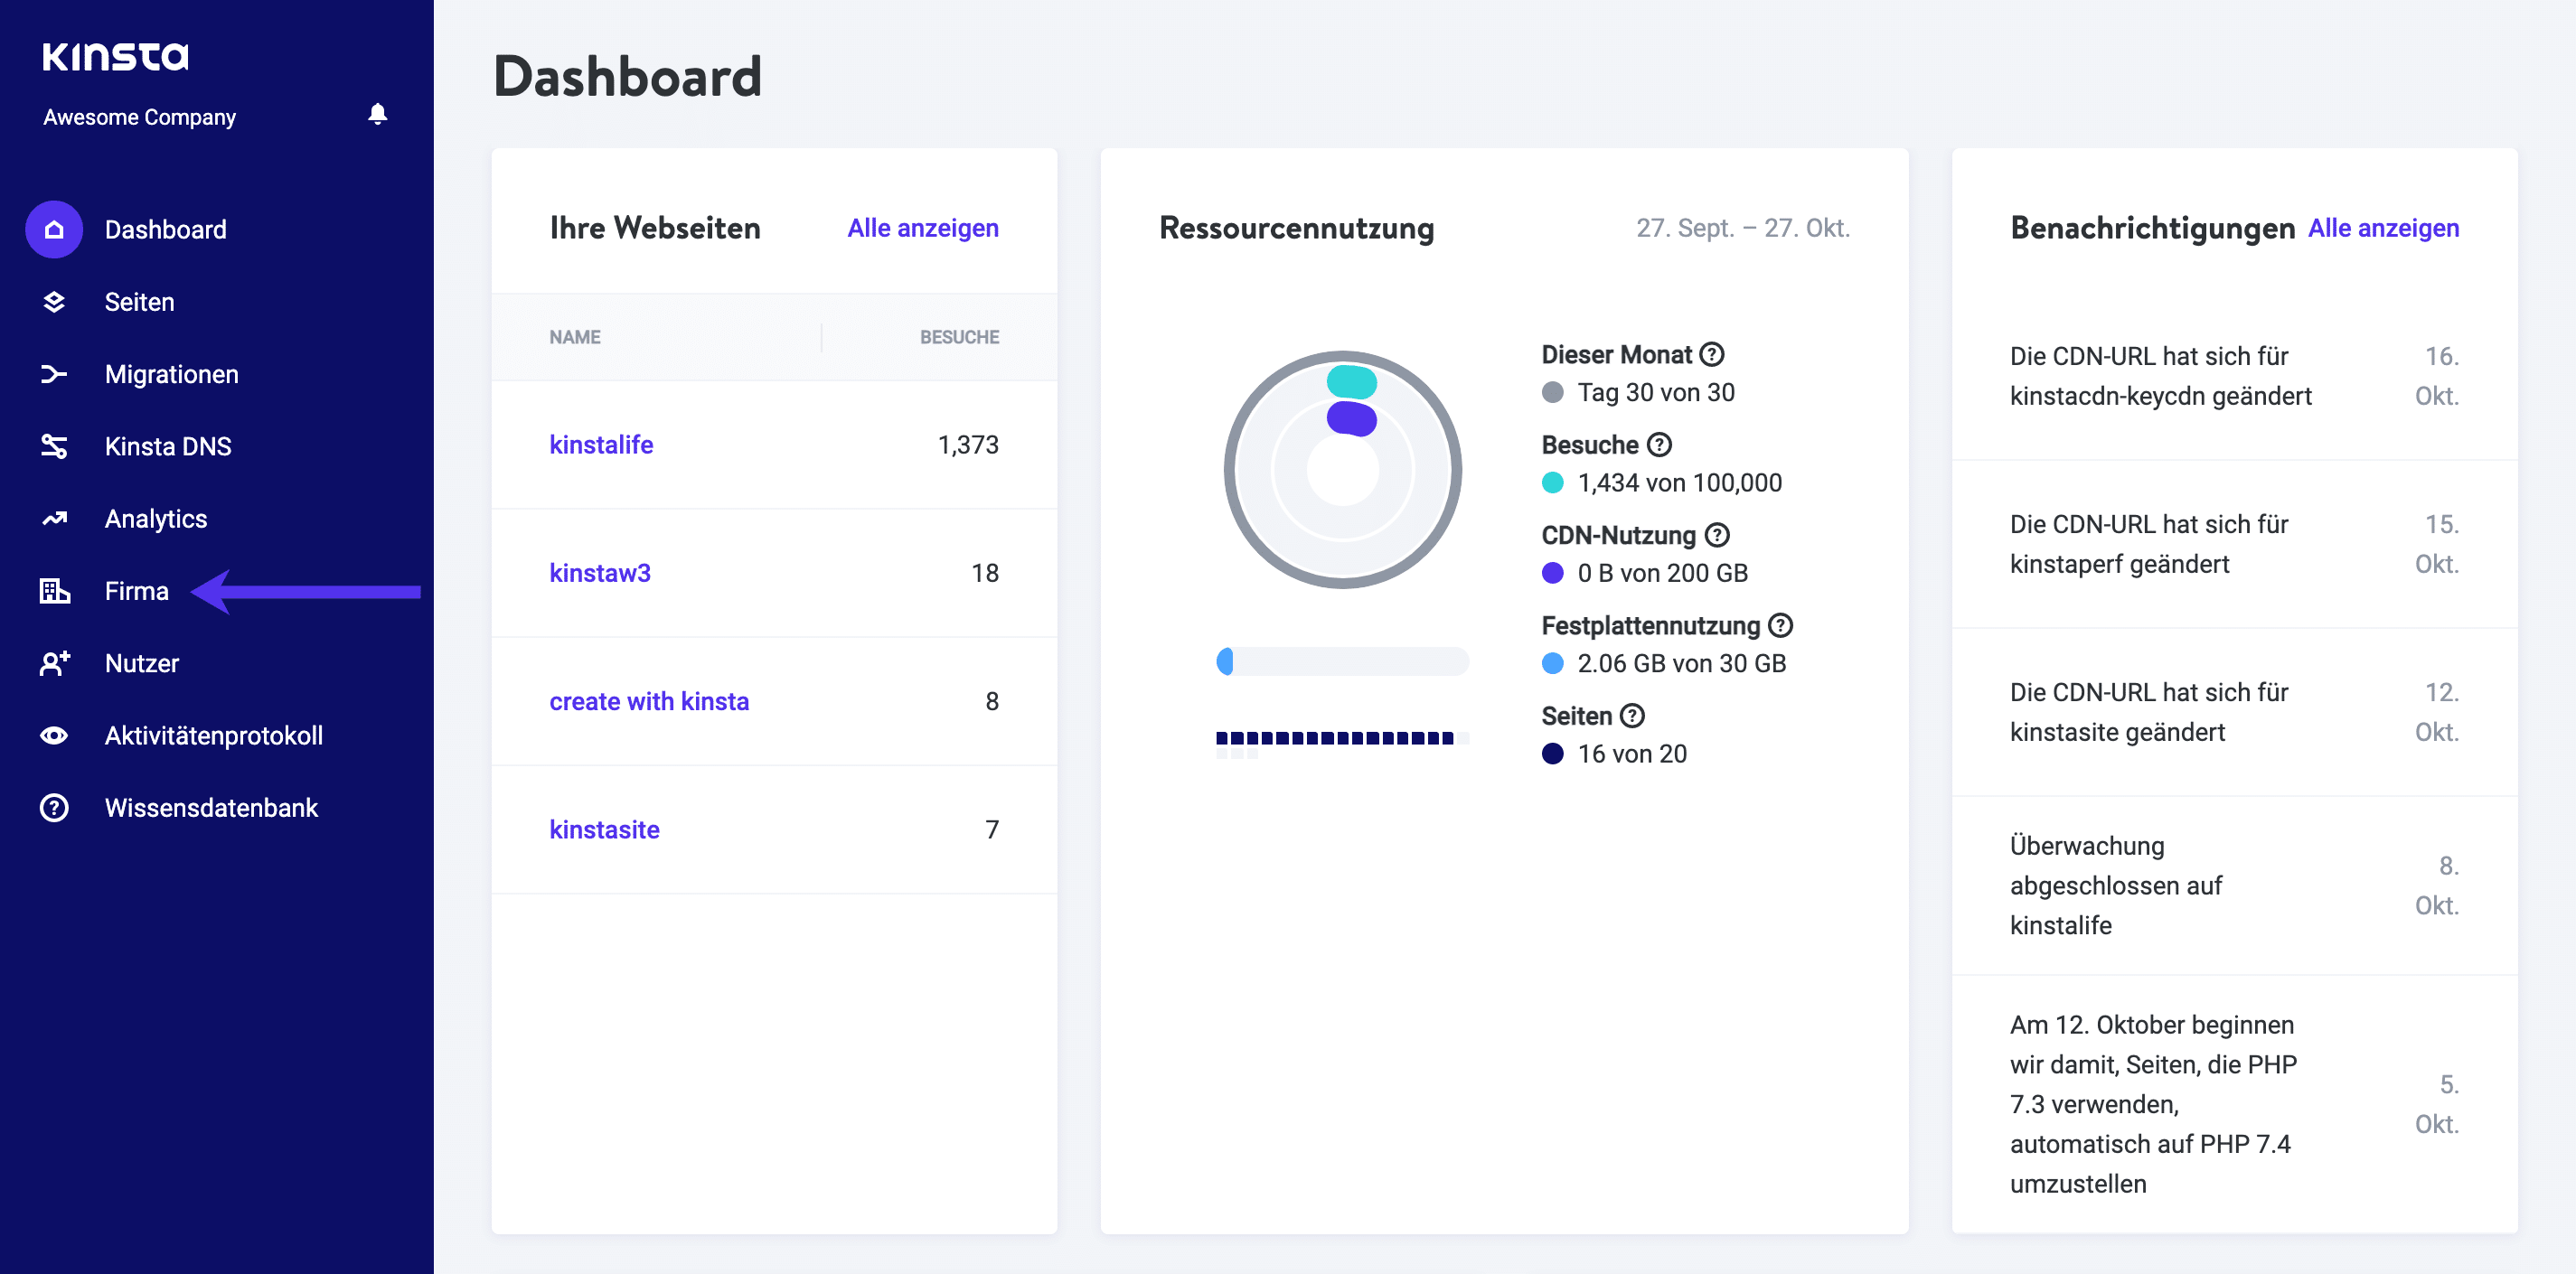Open Aktivitätenprotokoll menu entry
The width and height of the screenshot is (2576, 1274).
pyautogui.click(x=214, y=736)
